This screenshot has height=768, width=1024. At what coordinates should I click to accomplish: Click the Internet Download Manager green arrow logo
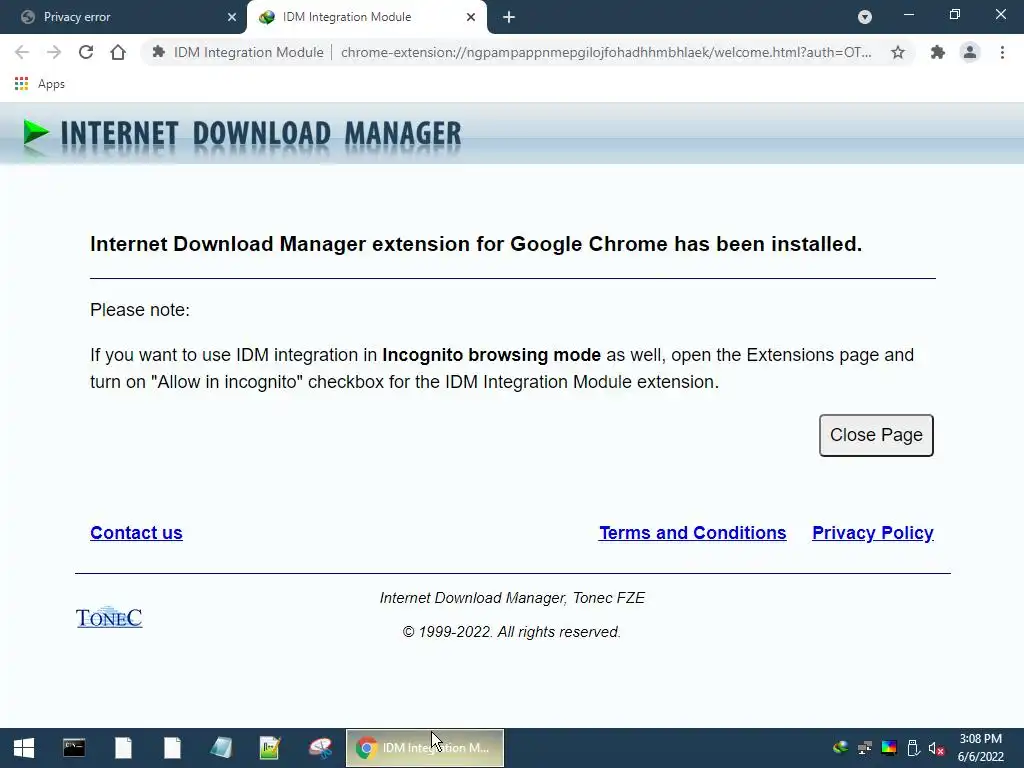36,133
